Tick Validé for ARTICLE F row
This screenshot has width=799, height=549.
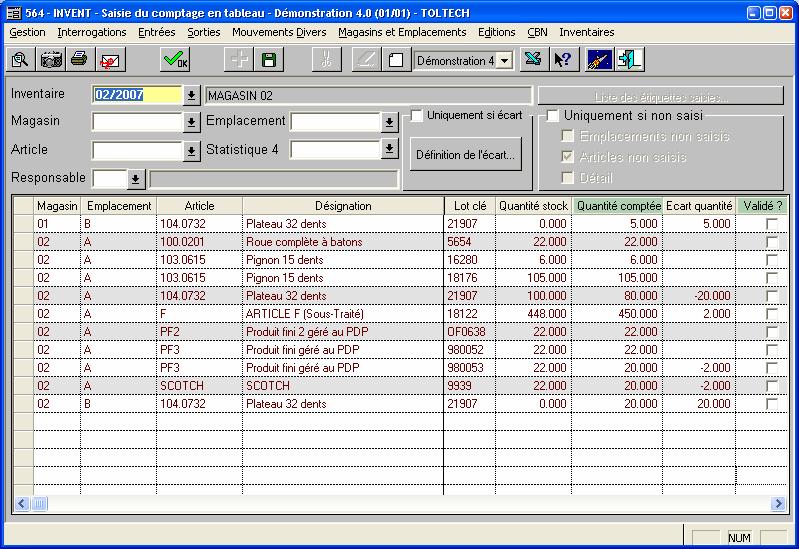pos(772,313)
